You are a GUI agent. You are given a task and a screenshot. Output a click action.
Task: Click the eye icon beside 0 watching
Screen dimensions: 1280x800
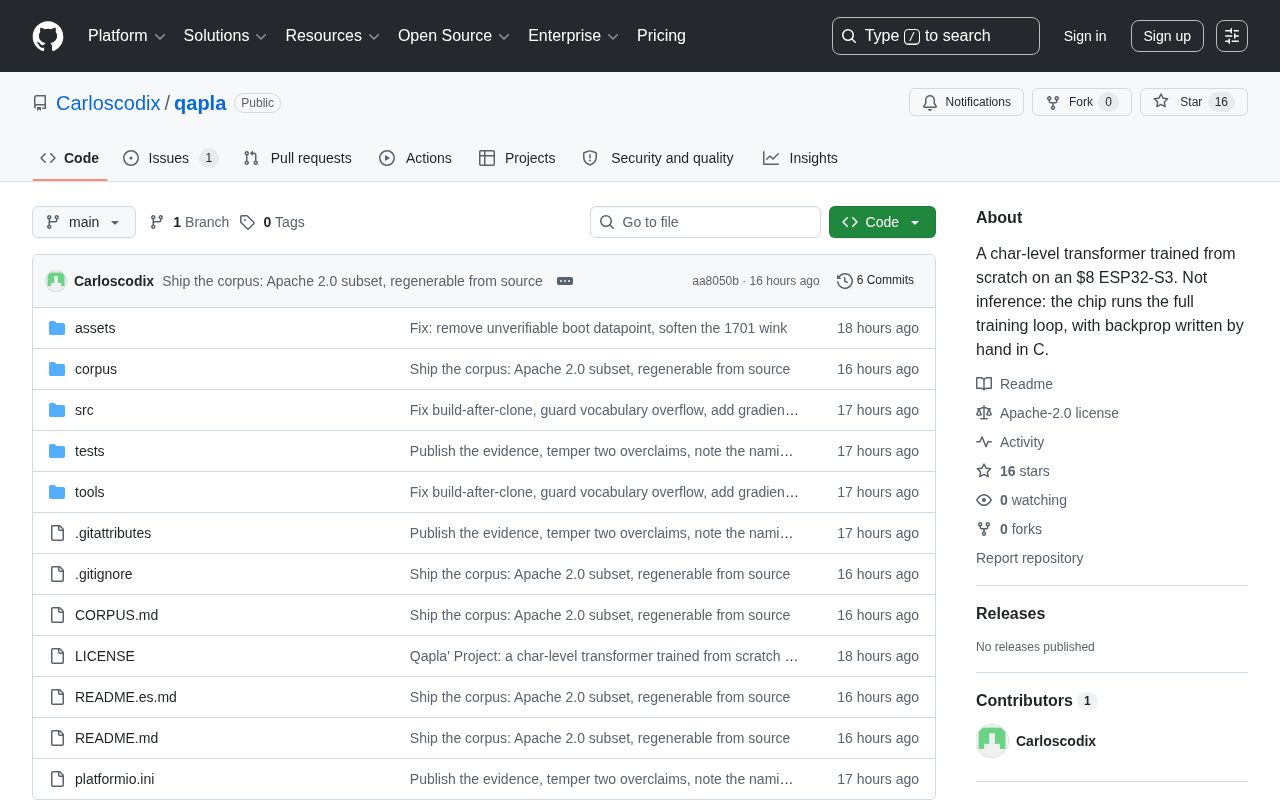[x=984, y=500]
